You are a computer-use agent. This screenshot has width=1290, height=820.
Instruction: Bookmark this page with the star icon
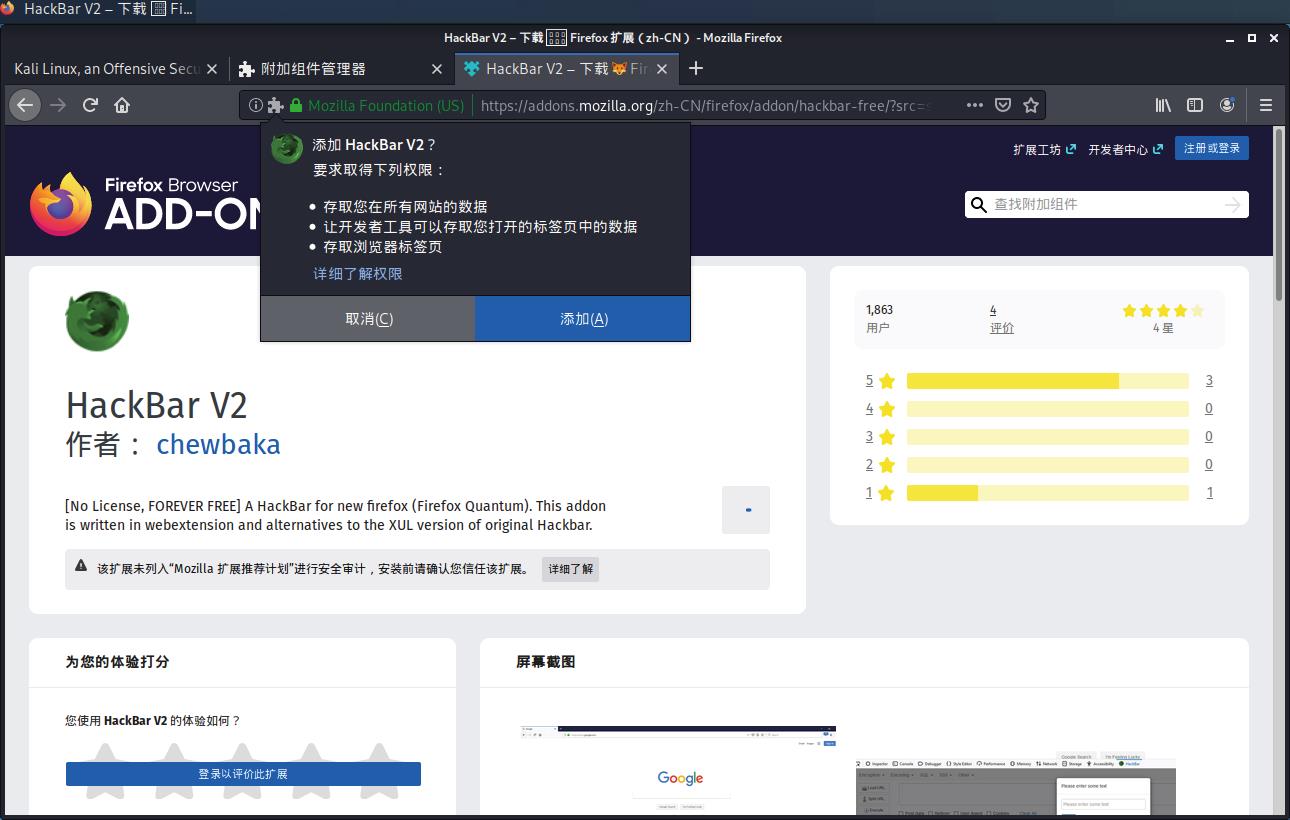pos(1031,105)
